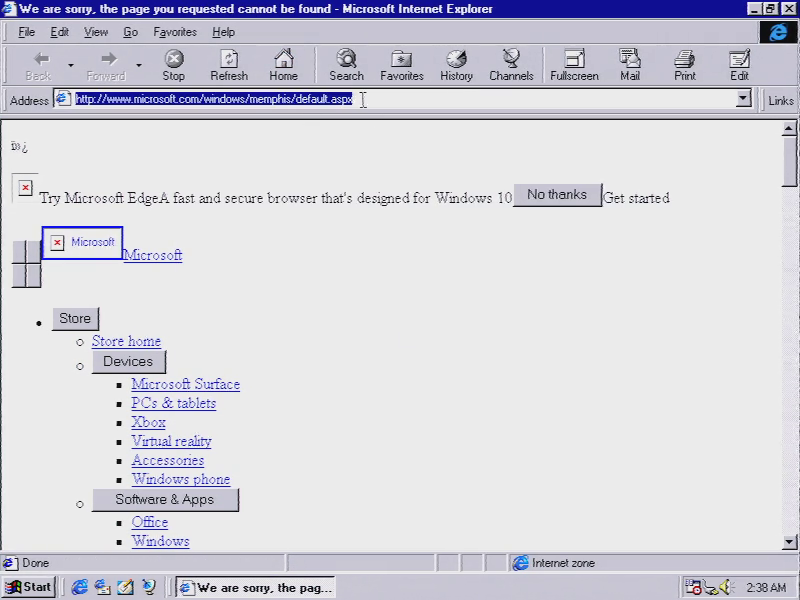Open the Office link
Viewport: 800px width, 600px height.
tap(149, 522)
